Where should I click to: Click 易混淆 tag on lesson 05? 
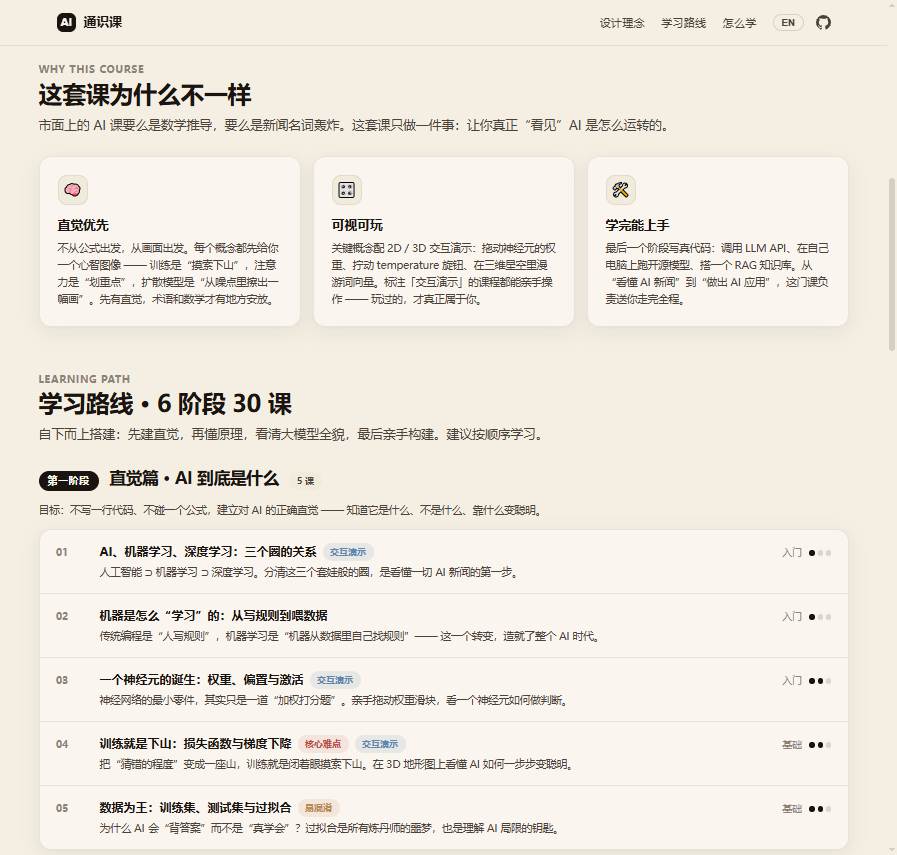(x=319, y=808)
